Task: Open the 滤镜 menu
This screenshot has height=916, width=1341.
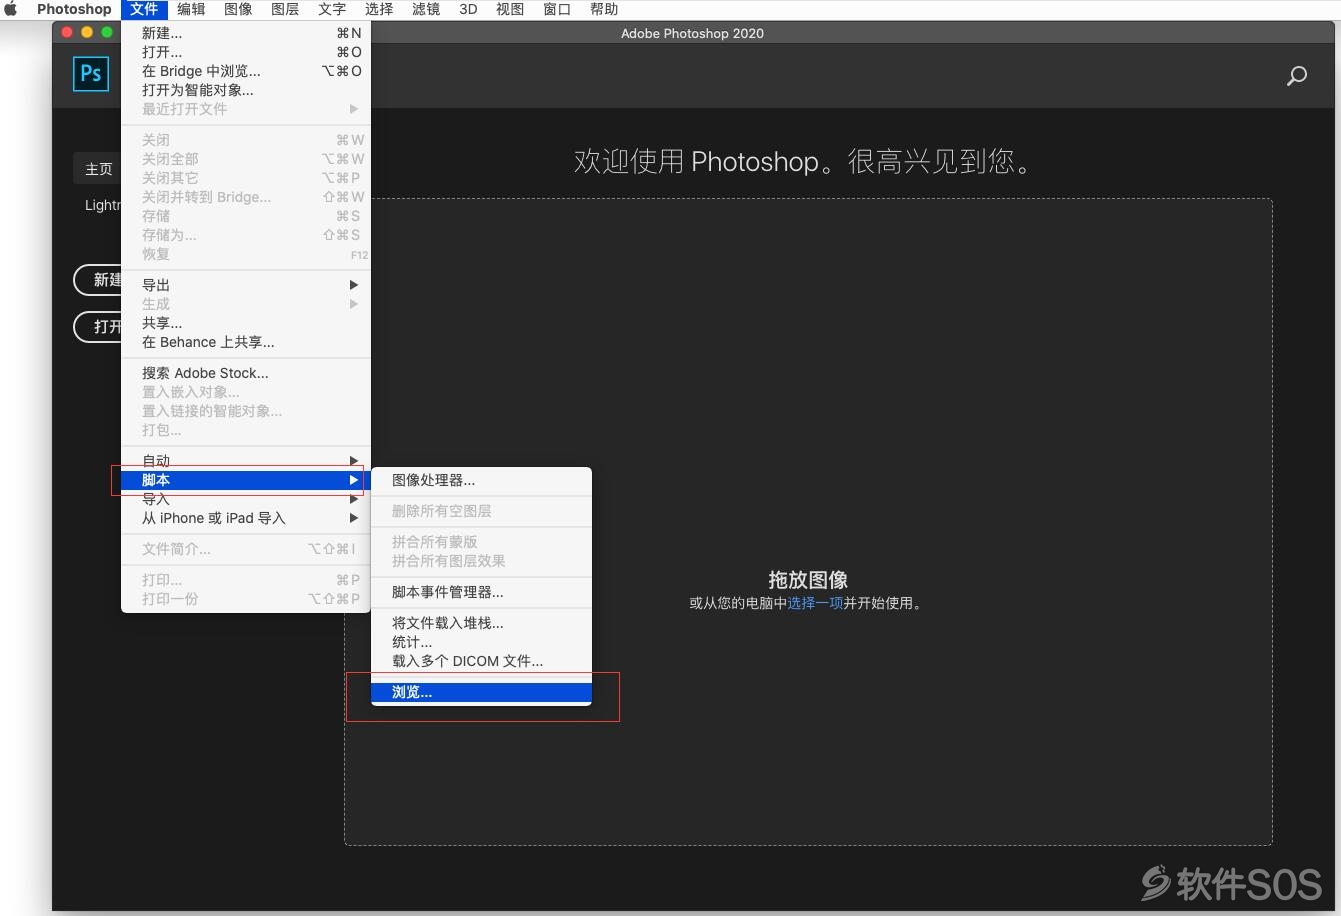Action: (426, 9)
